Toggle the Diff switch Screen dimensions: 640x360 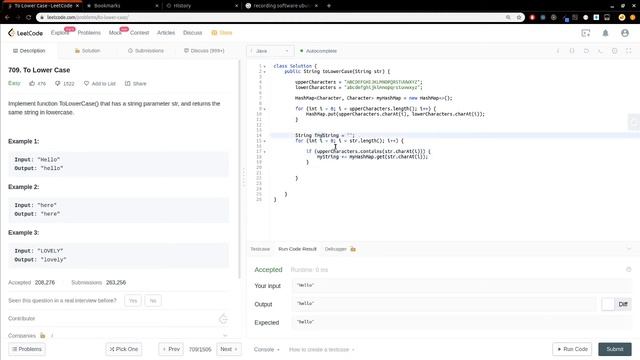tap(616, 304)
